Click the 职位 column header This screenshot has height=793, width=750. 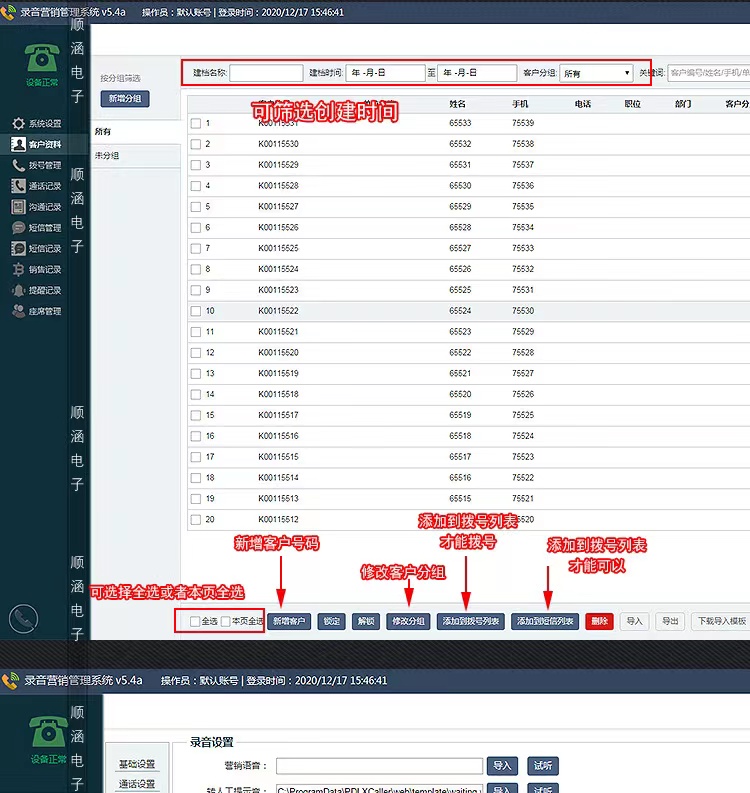click(x=632, y=104)
